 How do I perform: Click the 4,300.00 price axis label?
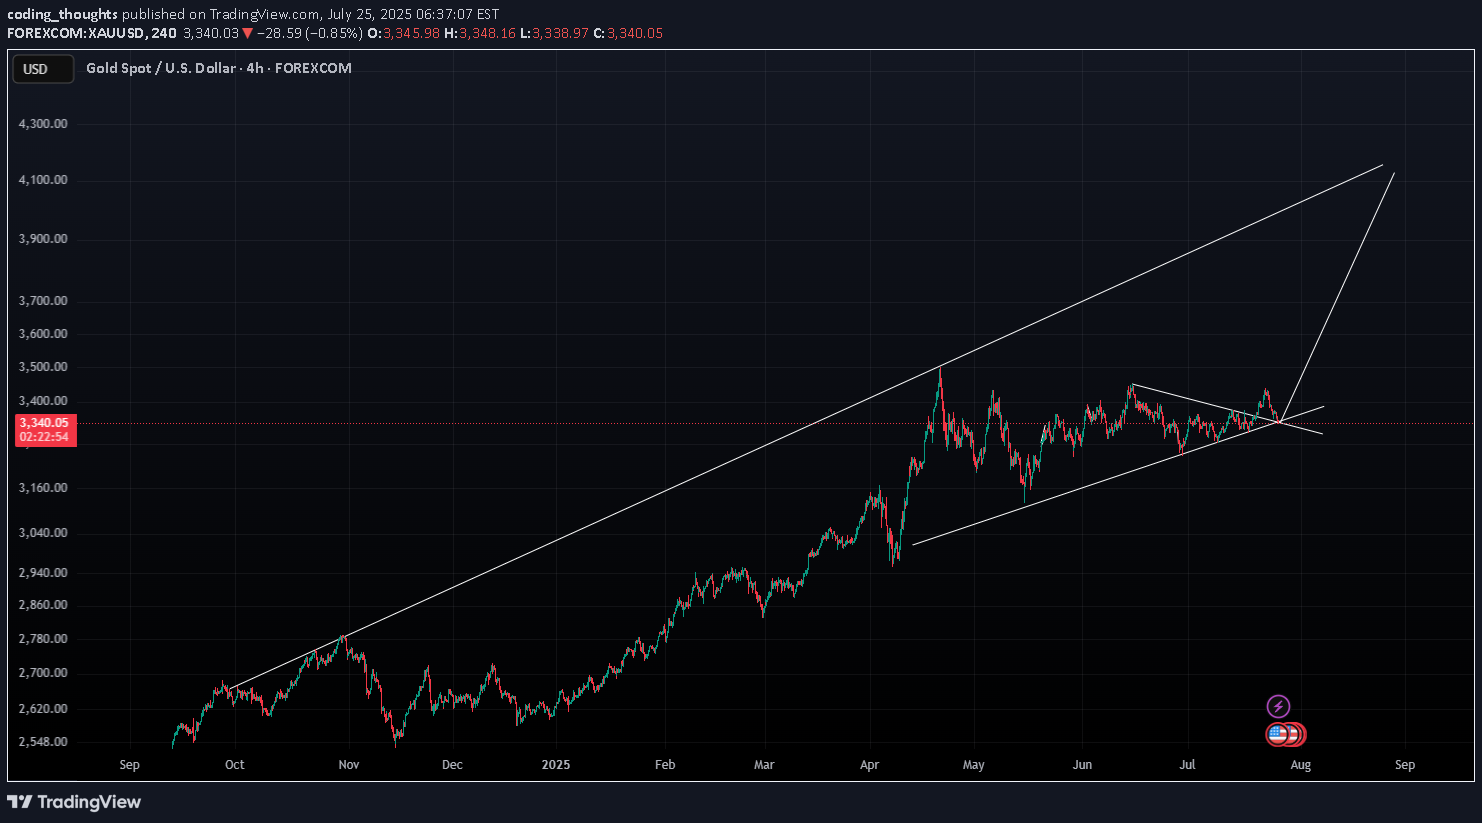[44, 124]
